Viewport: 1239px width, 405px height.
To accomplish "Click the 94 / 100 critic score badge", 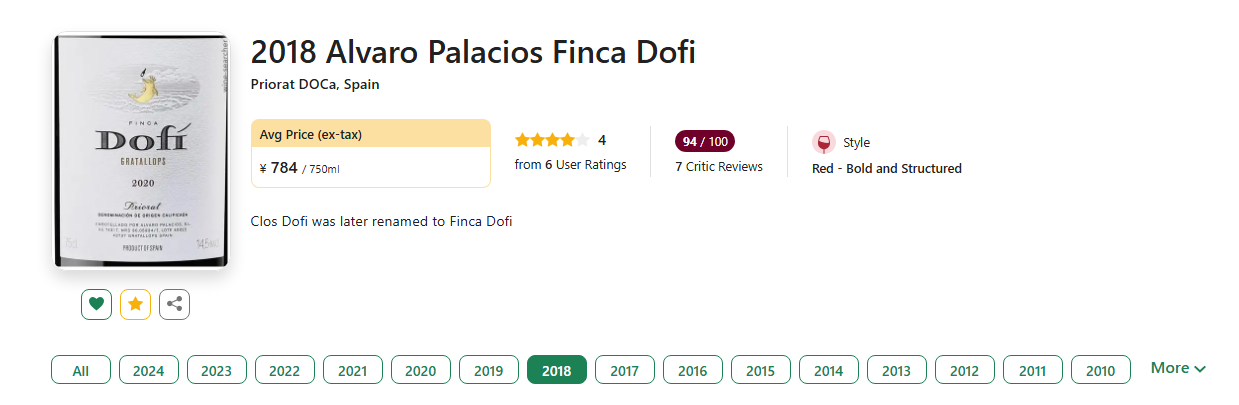I will click(x=705, y=141).
